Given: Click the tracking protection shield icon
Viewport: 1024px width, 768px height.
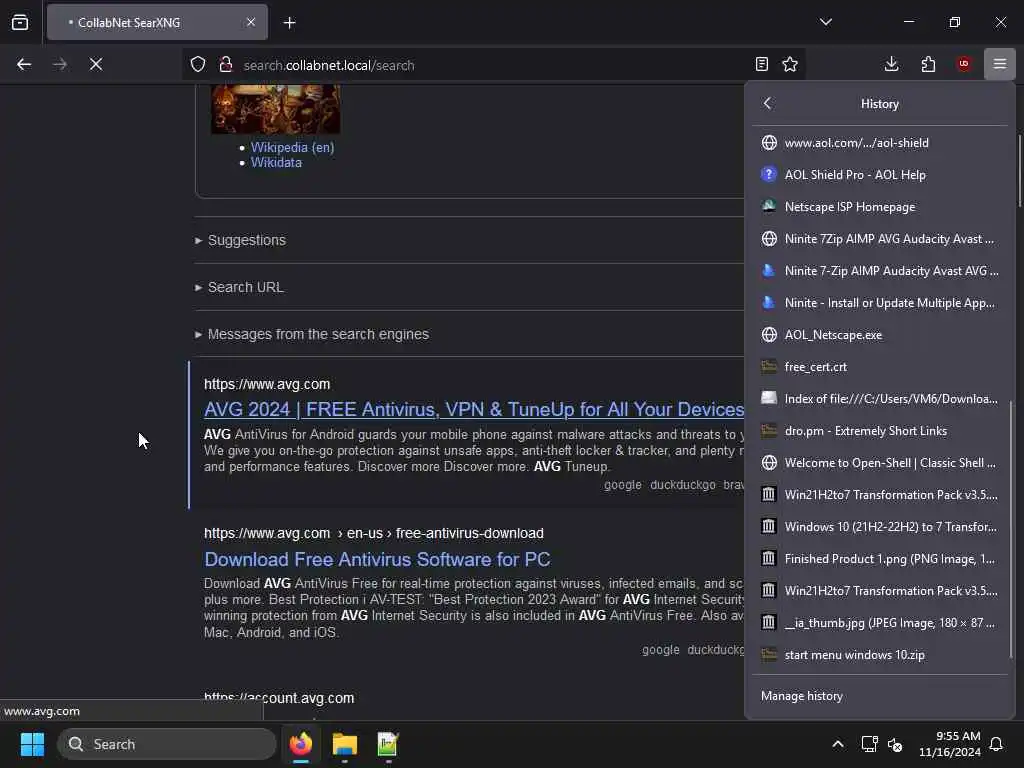Looking at the screenshot, I should coord(198,65).
